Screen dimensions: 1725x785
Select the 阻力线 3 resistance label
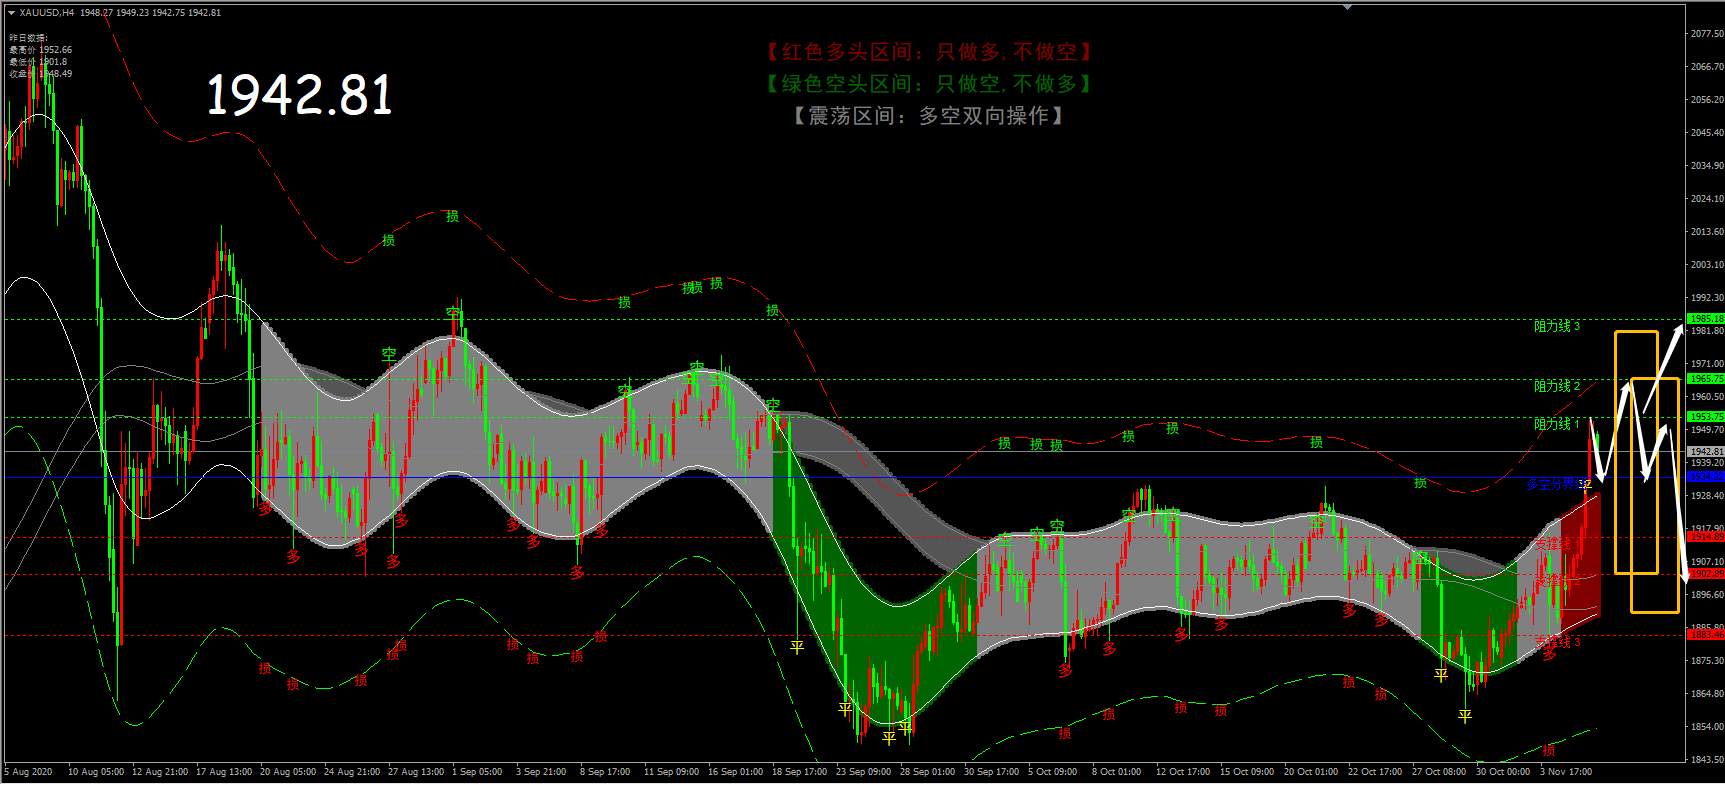(x=1557, y=326)
